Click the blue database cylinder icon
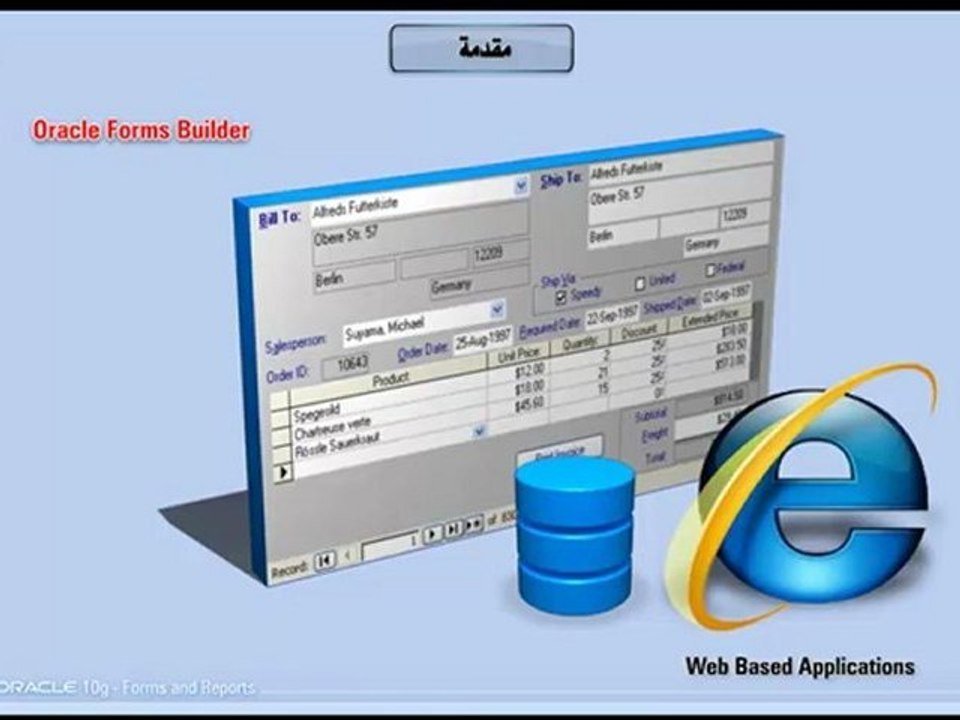Image resolution: width=960 pixels, height=720 pixels. (x=574, y=535)
